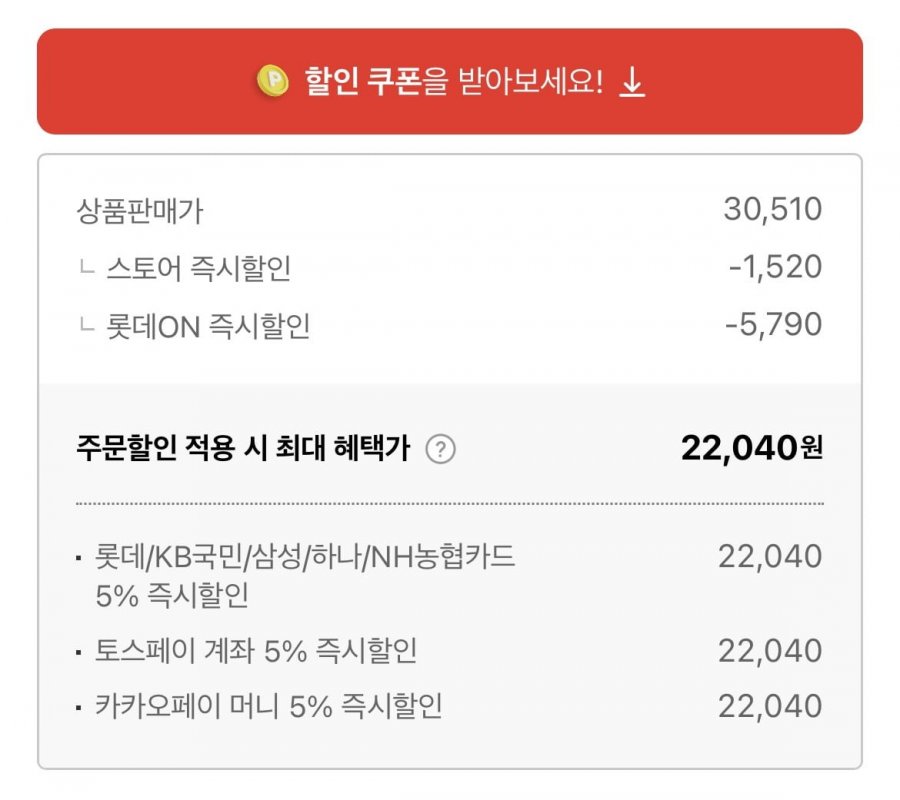Click the 22,040 price beside 토스페이

tap(770, 651)
